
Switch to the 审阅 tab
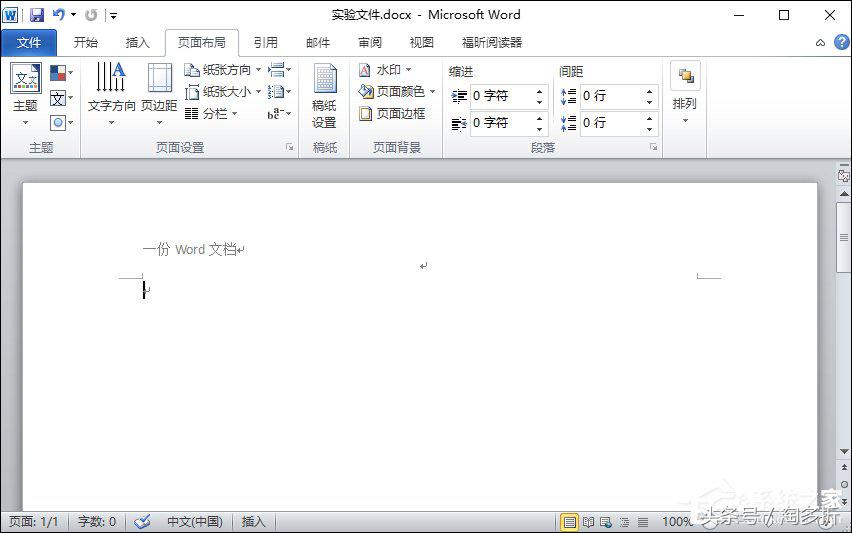[x=370, y=42]
